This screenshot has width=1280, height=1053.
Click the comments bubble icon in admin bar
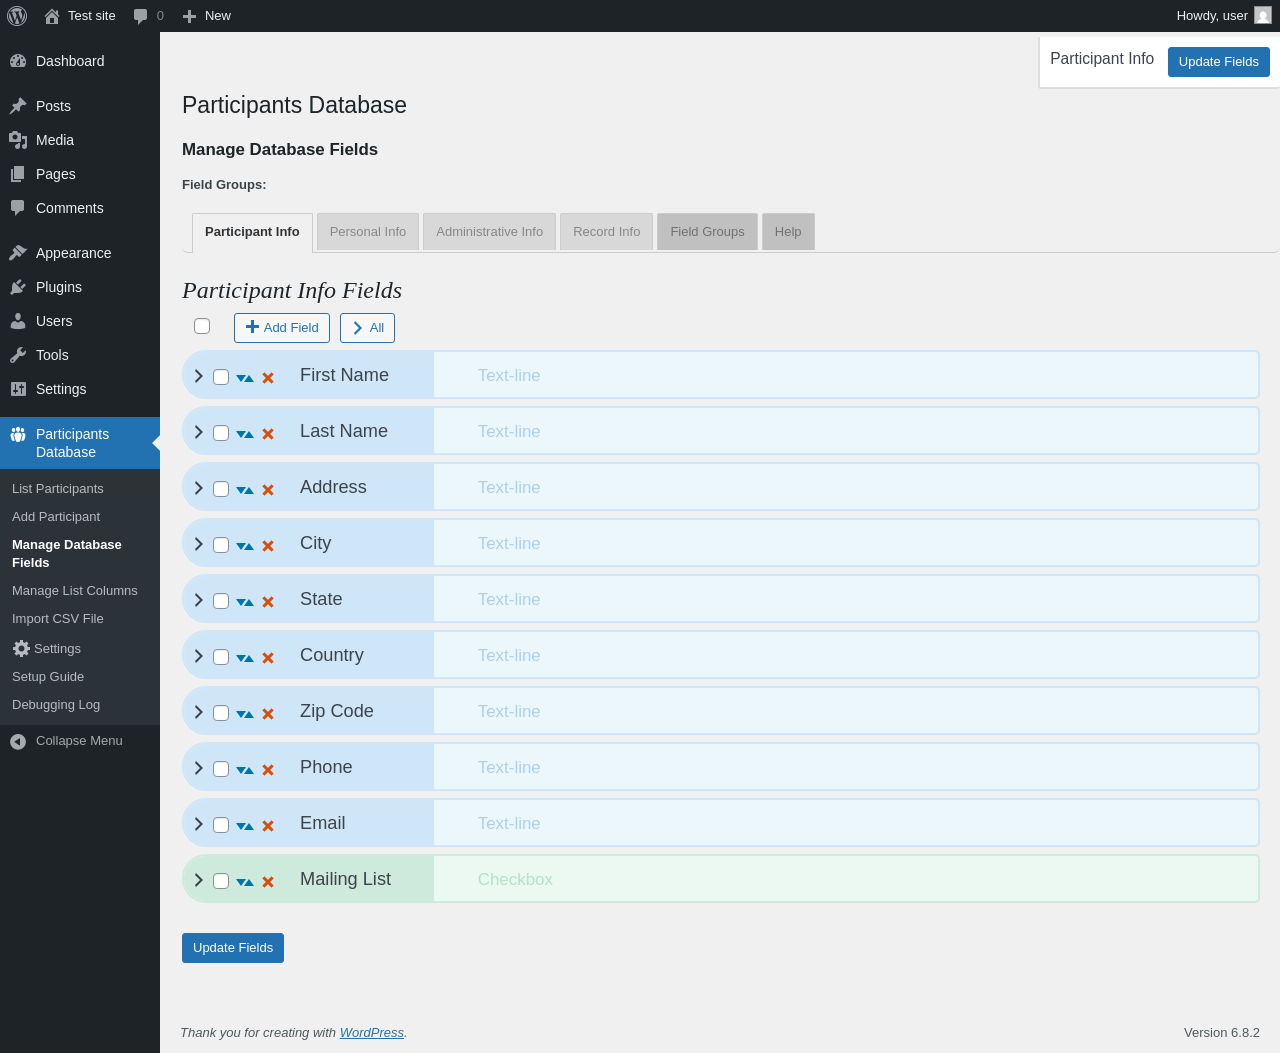(141, 16)
